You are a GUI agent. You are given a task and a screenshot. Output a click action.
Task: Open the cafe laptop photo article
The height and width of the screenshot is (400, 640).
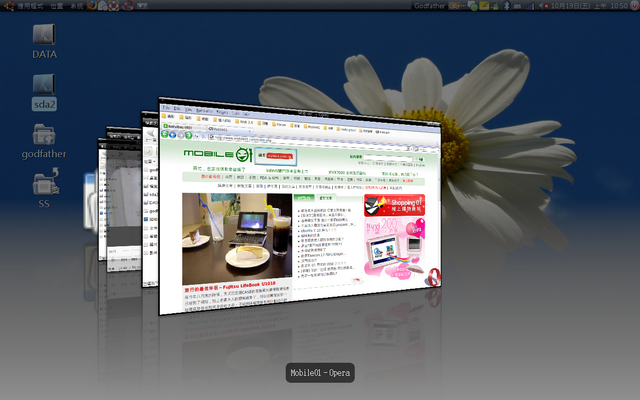point(237,239)
